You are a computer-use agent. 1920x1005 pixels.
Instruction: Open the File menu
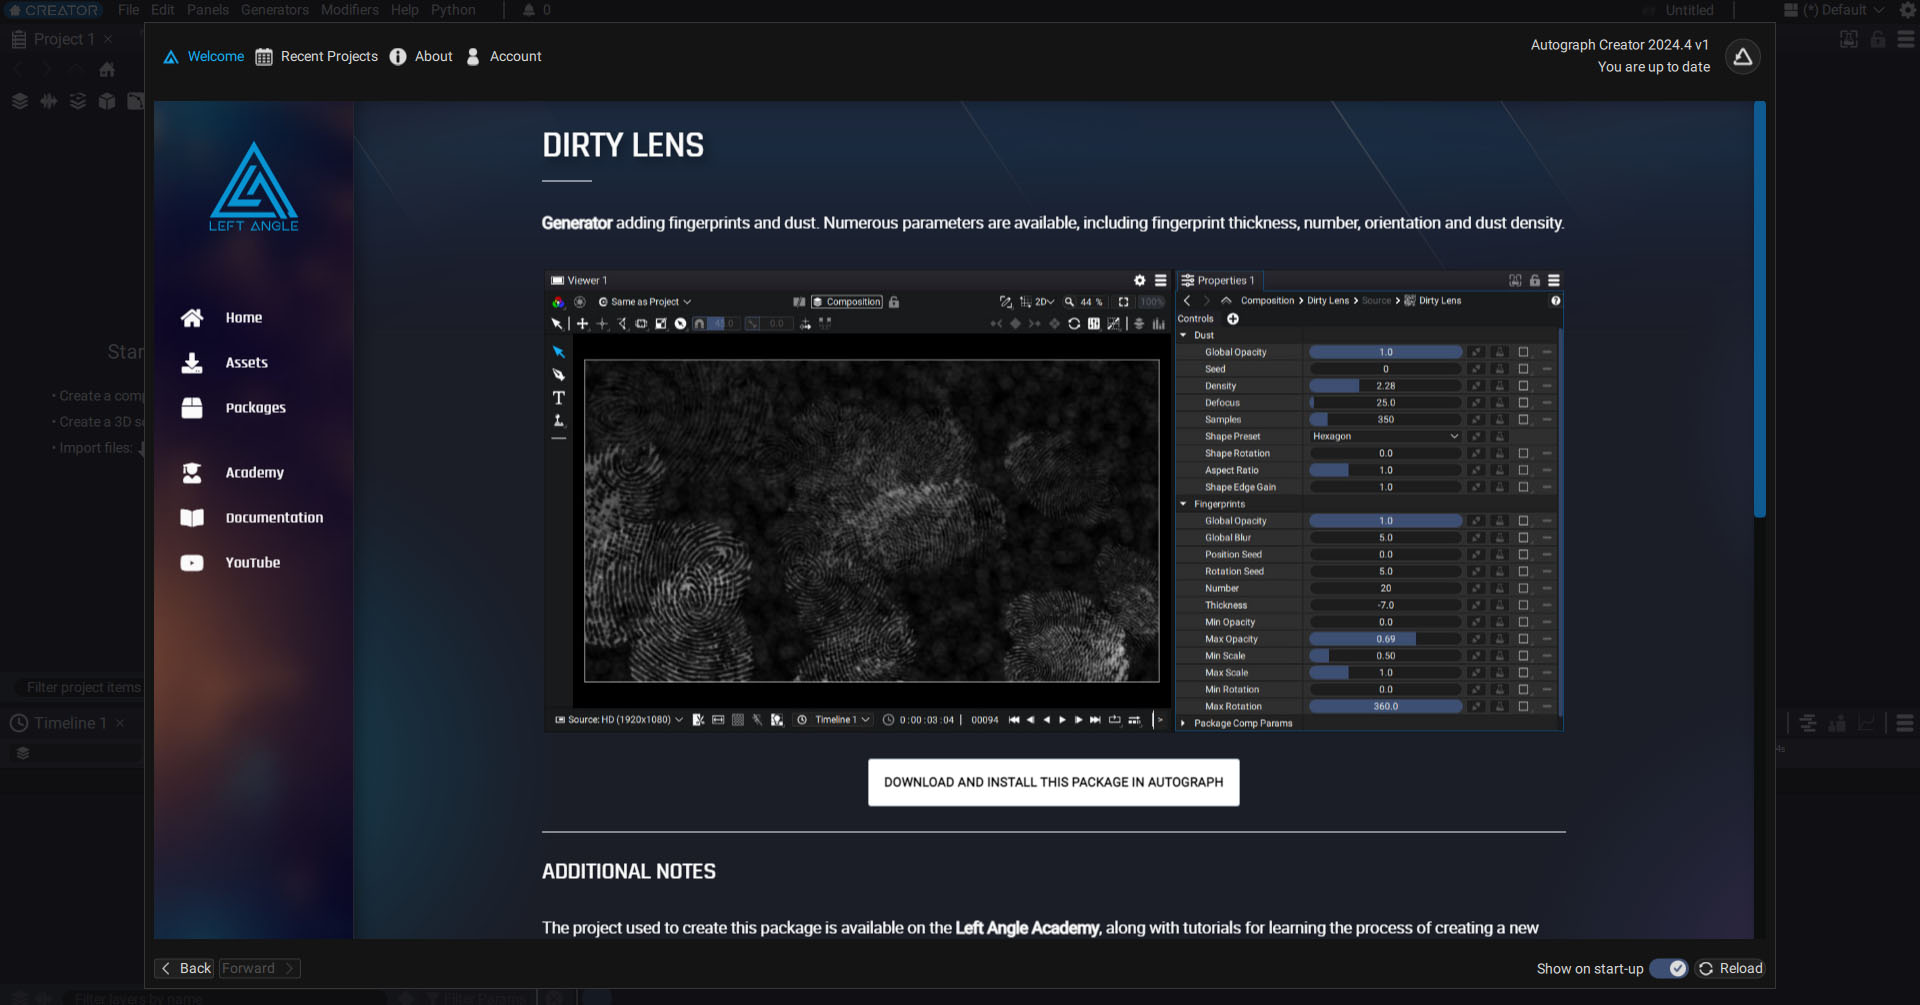[x=129, y=10]
